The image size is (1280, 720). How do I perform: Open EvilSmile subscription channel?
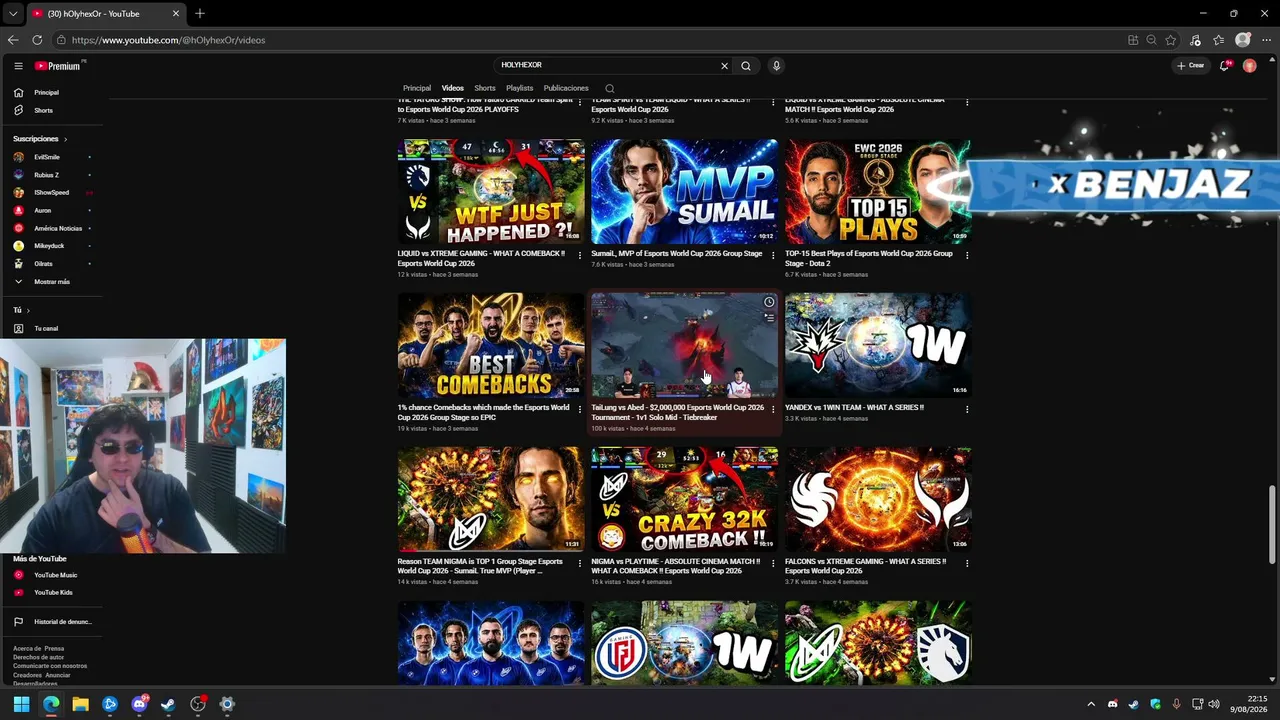tap(47, 157)
